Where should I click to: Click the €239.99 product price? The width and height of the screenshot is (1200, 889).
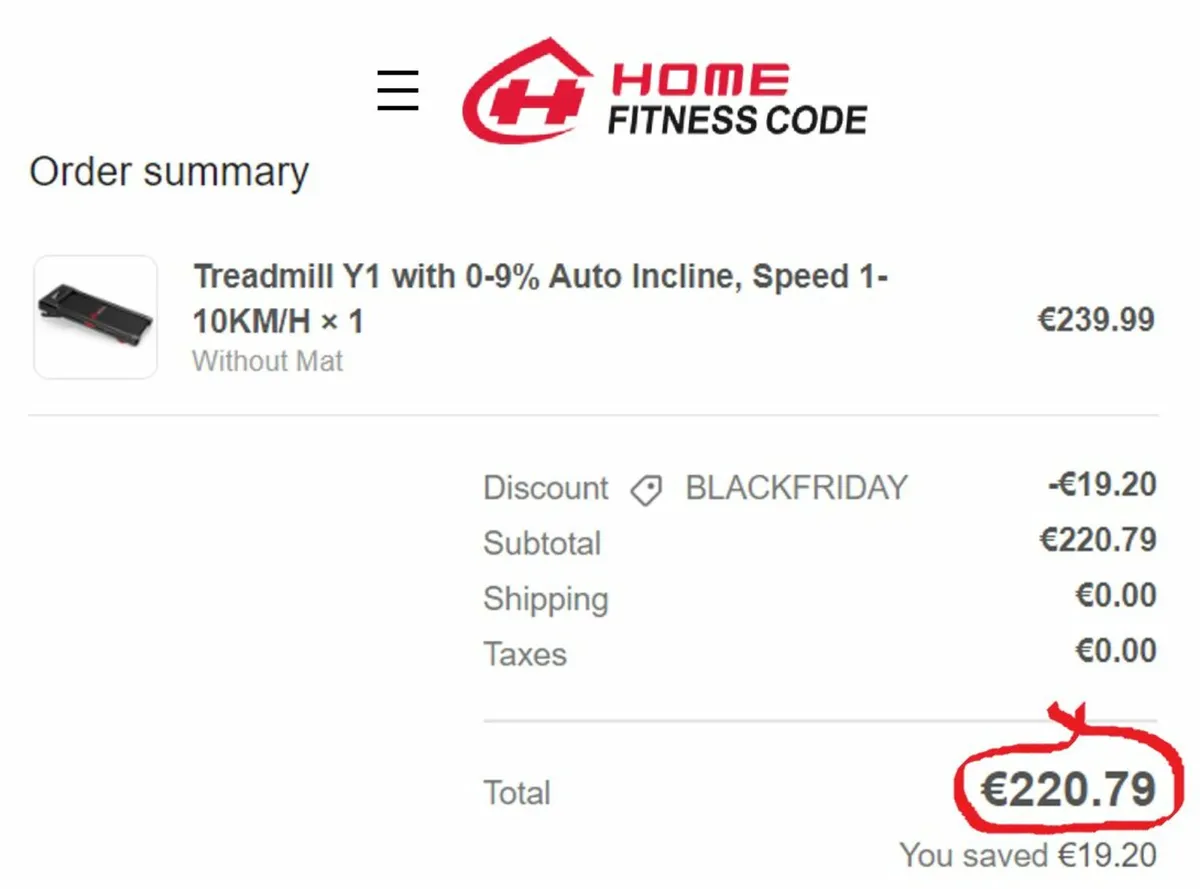[1096, 320]
